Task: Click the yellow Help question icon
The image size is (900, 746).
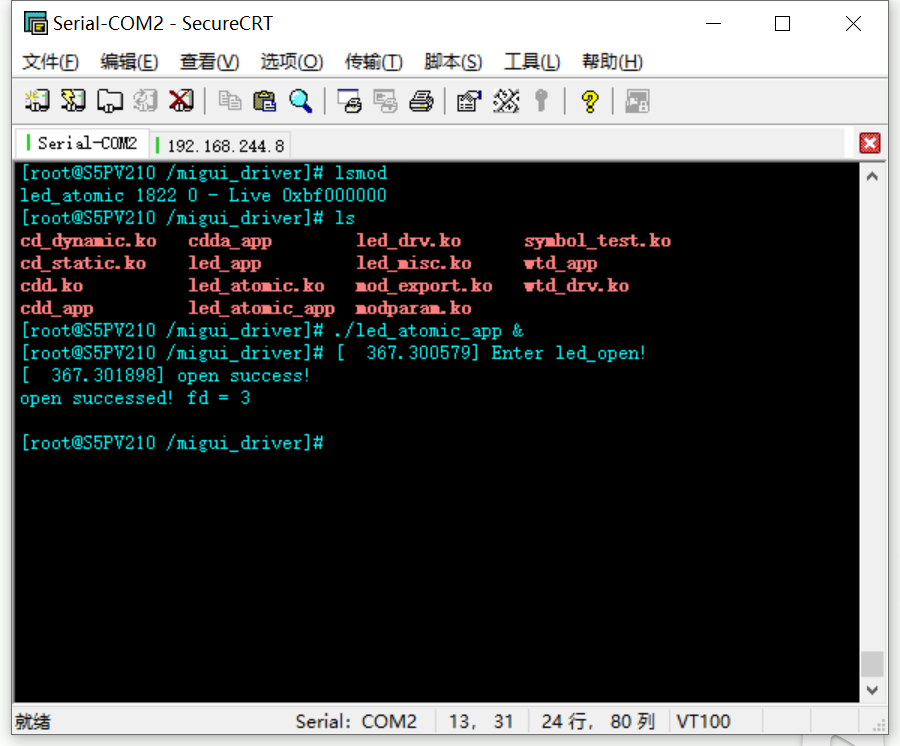Action: click(x=589, y=101)
